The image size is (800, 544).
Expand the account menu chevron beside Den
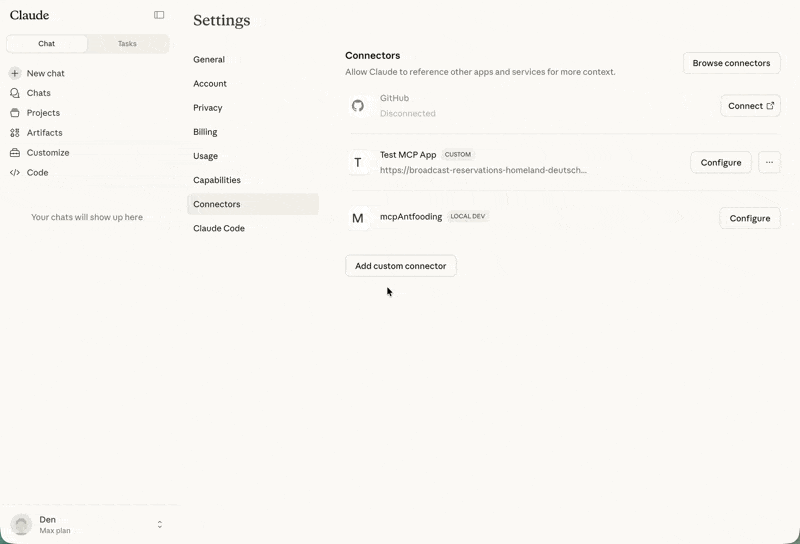(160, 524)
